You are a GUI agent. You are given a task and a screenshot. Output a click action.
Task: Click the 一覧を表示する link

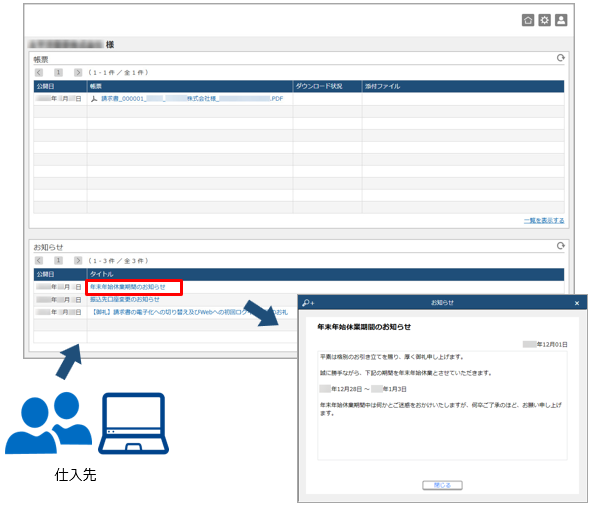coord(544,220)
